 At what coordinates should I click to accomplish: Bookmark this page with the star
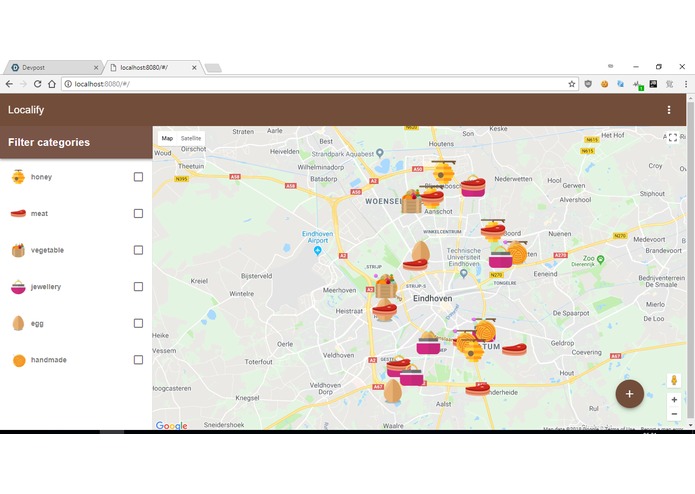click(x=572, y=84)
